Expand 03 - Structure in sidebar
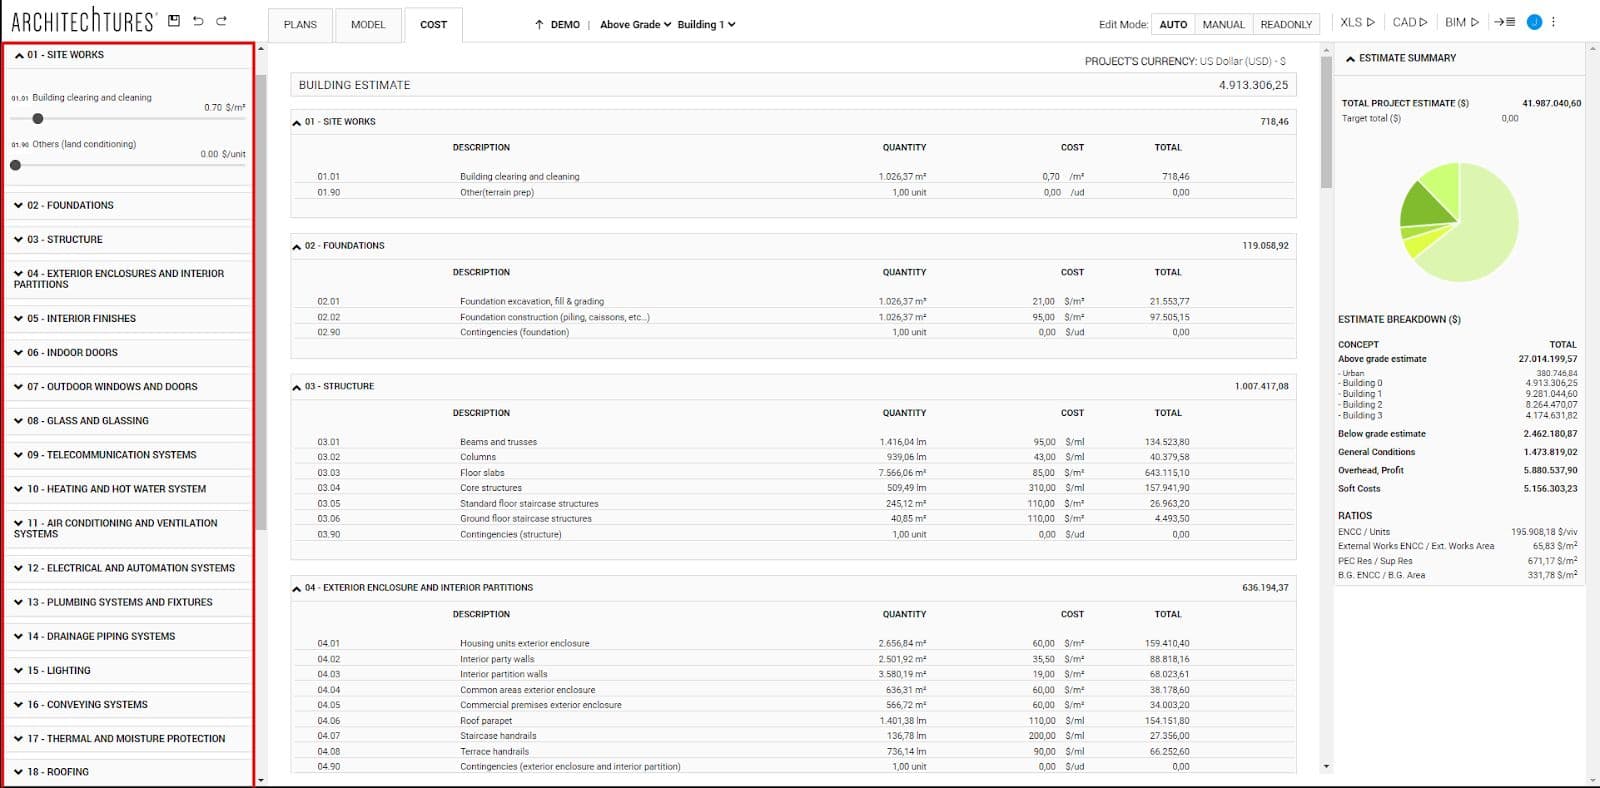The height and width of the screenshot is (788, 1600). [x=128, y=239]
